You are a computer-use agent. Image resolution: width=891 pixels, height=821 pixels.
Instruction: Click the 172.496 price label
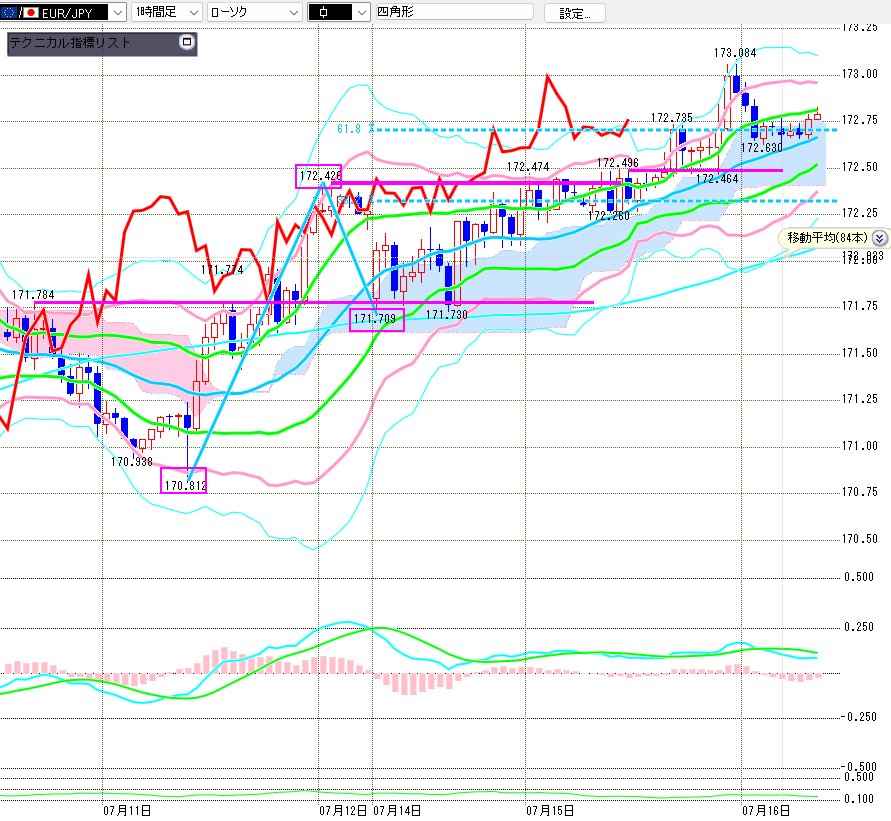618,162
